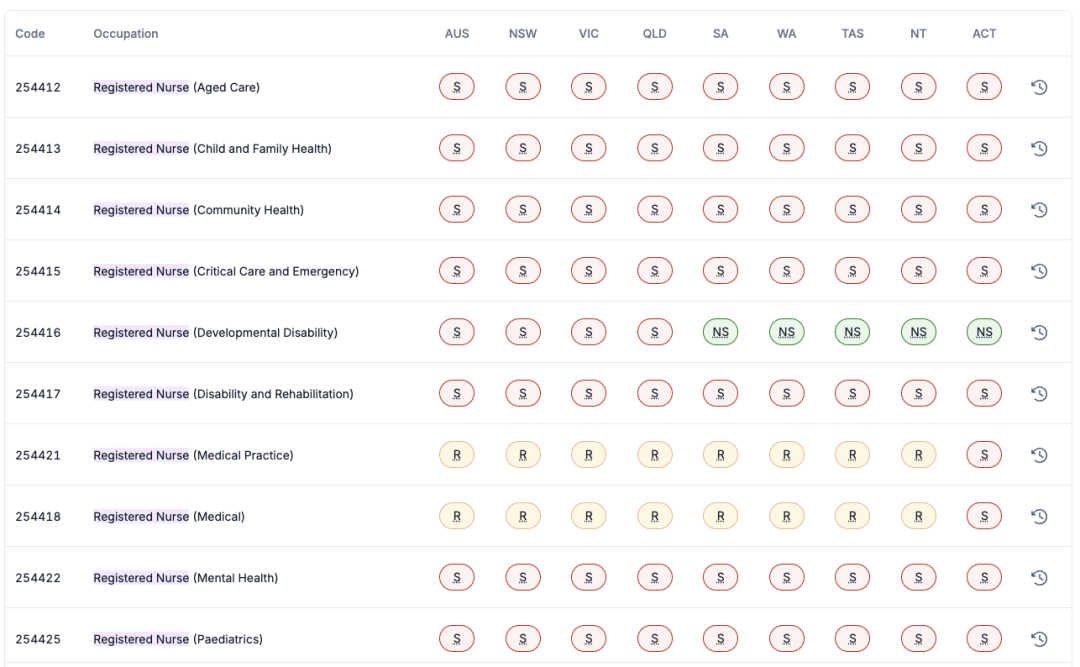The image size is (1080, 667).
Task: Open history for Critical Care and Emergency
Action: pyautogui.click(x=1039, y=271)
